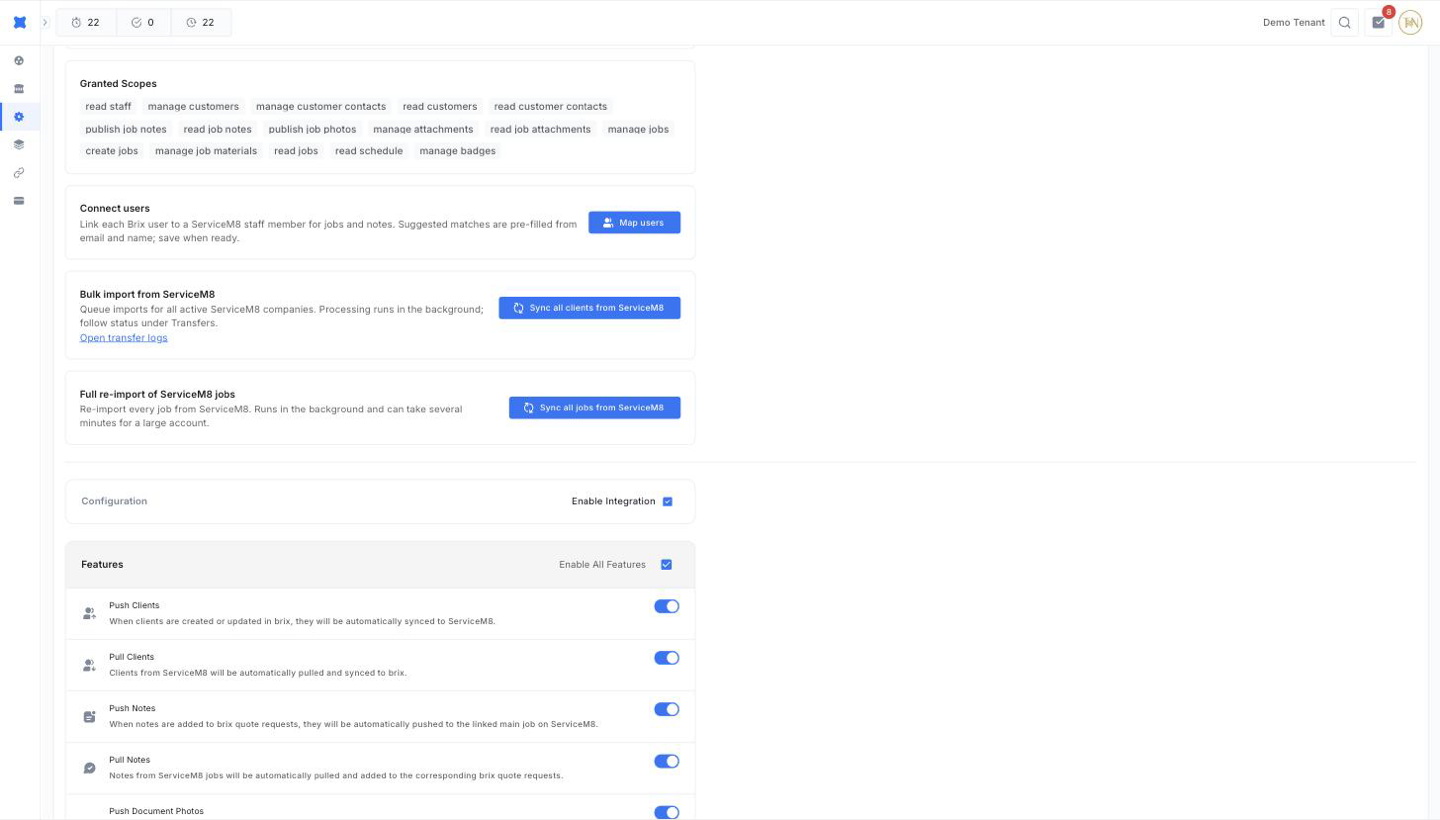Screen dimensions: 1440x820
Task: Click the "manage badges" scope tag
Action: point(457,151)
